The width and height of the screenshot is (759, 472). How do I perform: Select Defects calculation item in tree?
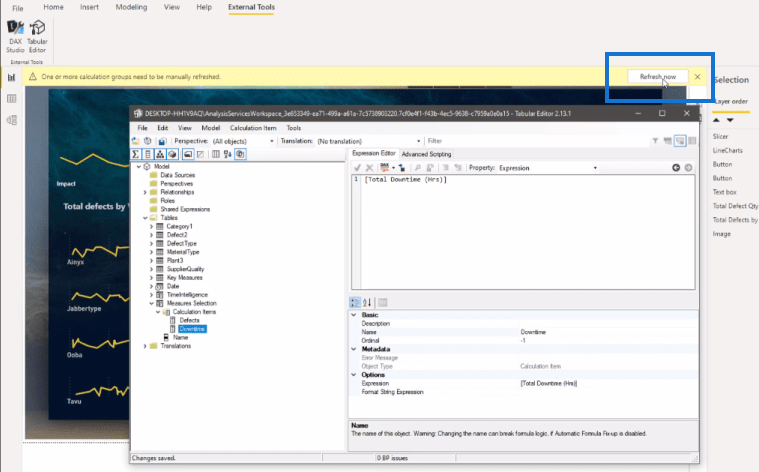click(189, 320)
